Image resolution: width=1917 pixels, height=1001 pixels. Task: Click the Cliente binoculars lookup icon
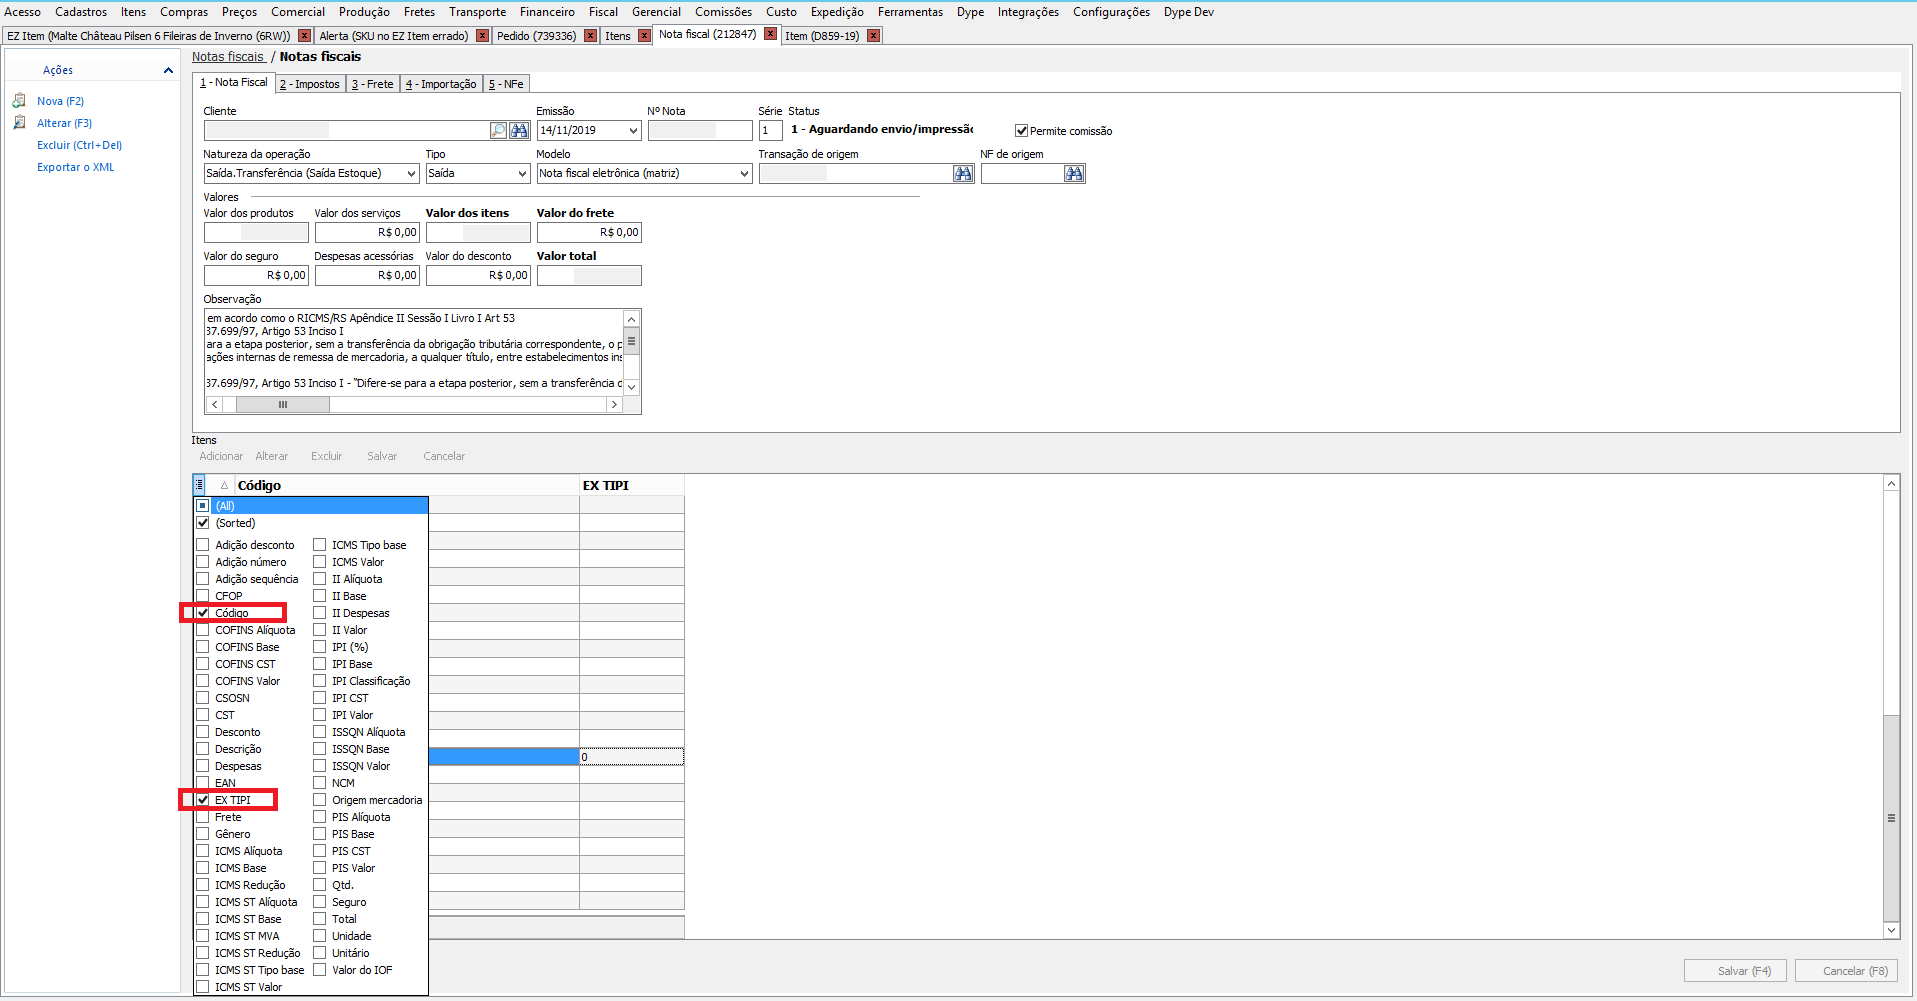519,130
